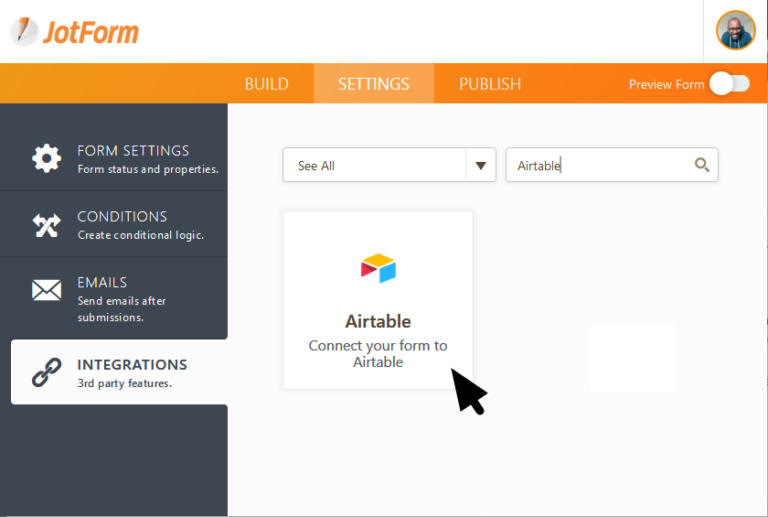Click the Airtable search field
The width and height of the screenshot is (768, 517).
612,165
